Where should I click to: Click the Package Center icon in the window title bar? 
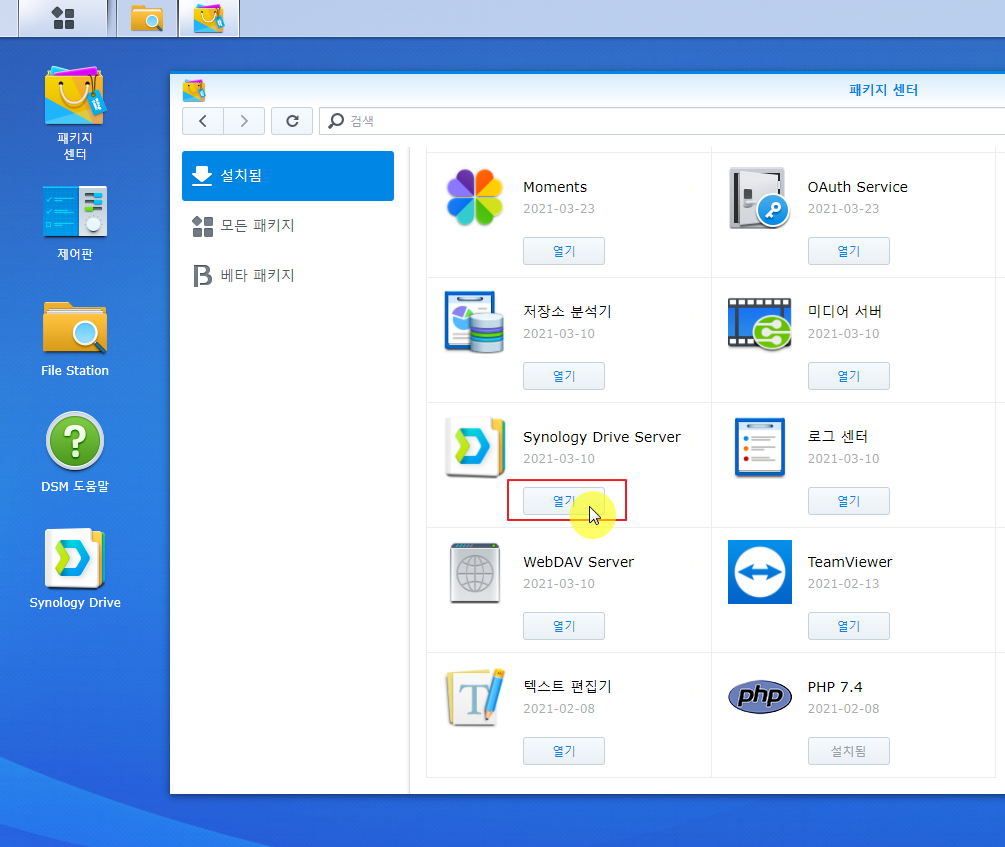194,90
